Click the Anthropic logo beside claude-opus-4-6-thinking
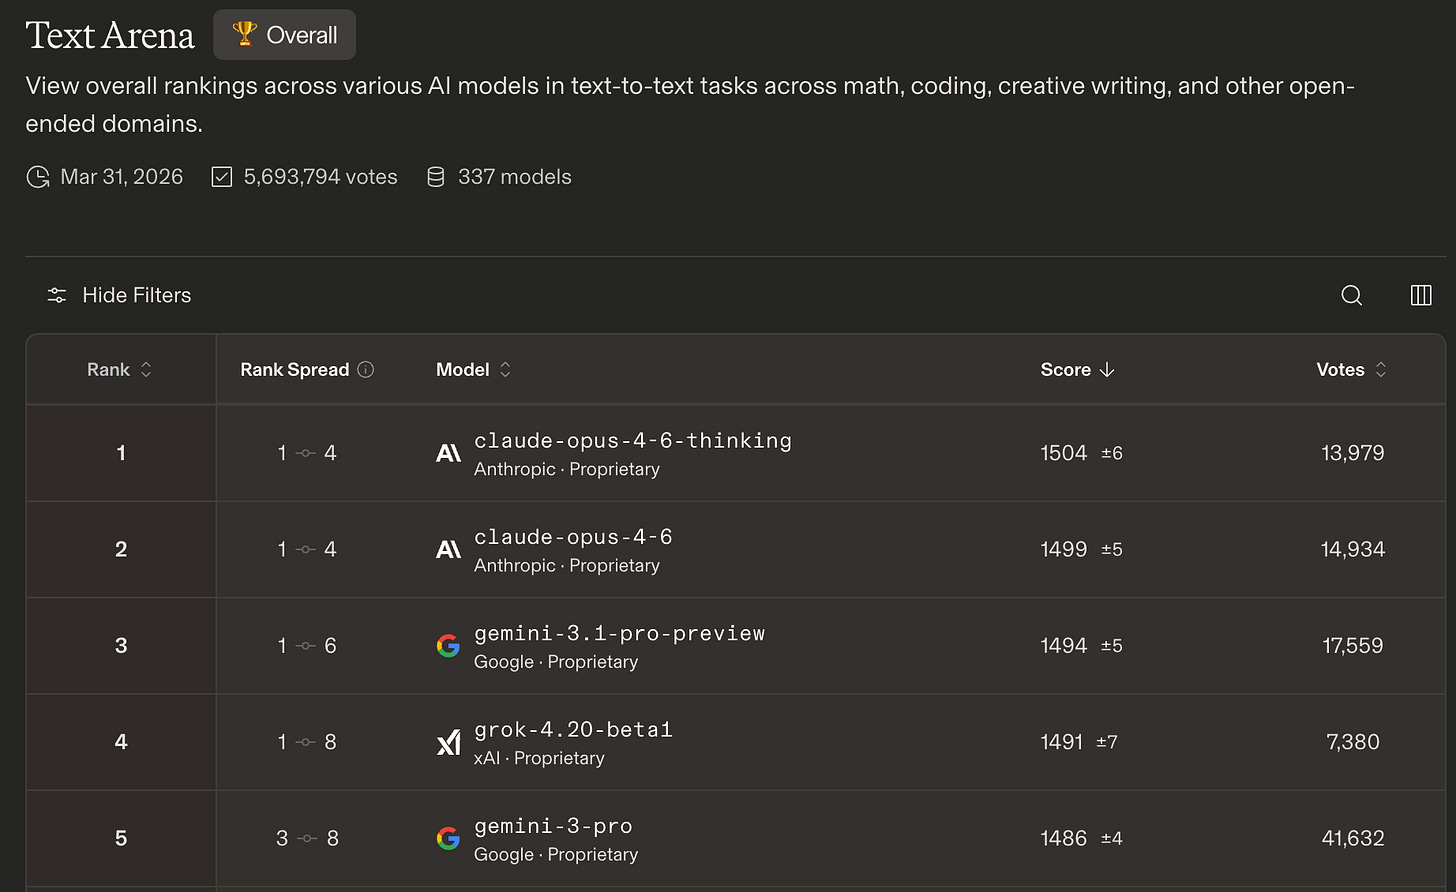This screenshot has width=1456, height=892. (449, 453)
